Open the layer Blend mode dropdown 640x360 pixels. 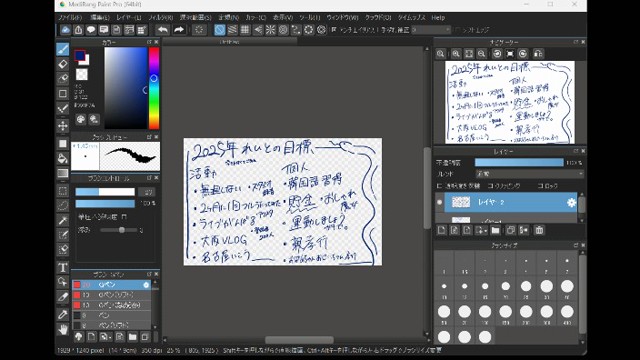coord(529,174)
